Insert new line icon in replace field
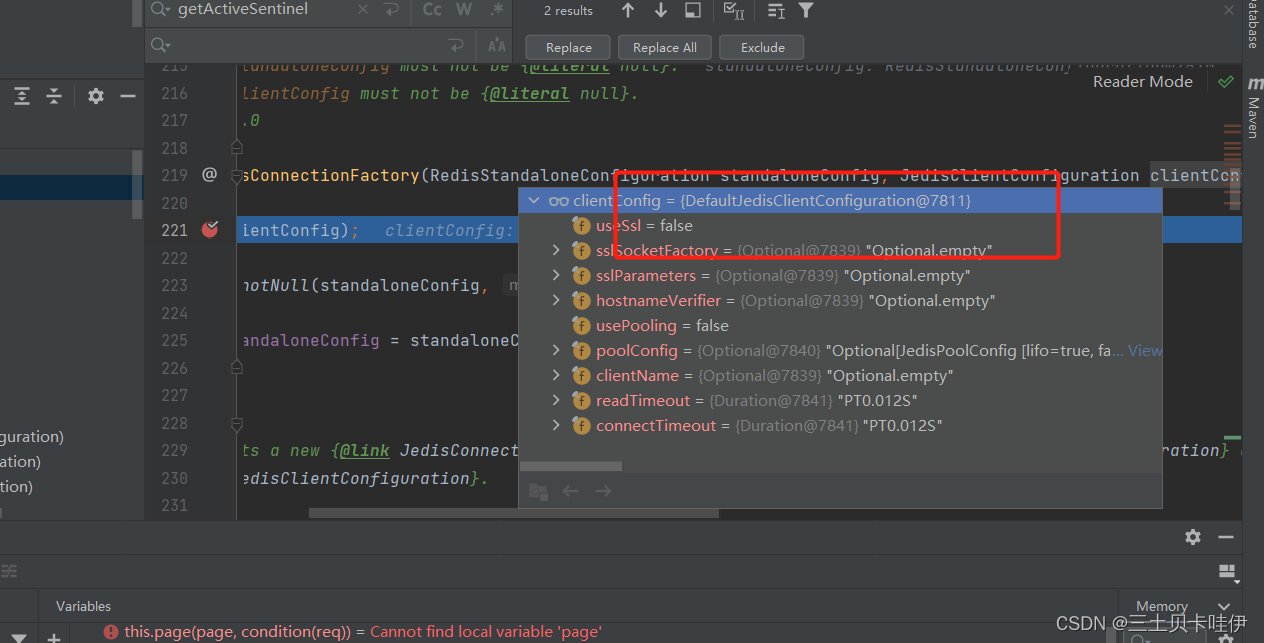Screen dimensions: 1264x643 click(457, 46)
